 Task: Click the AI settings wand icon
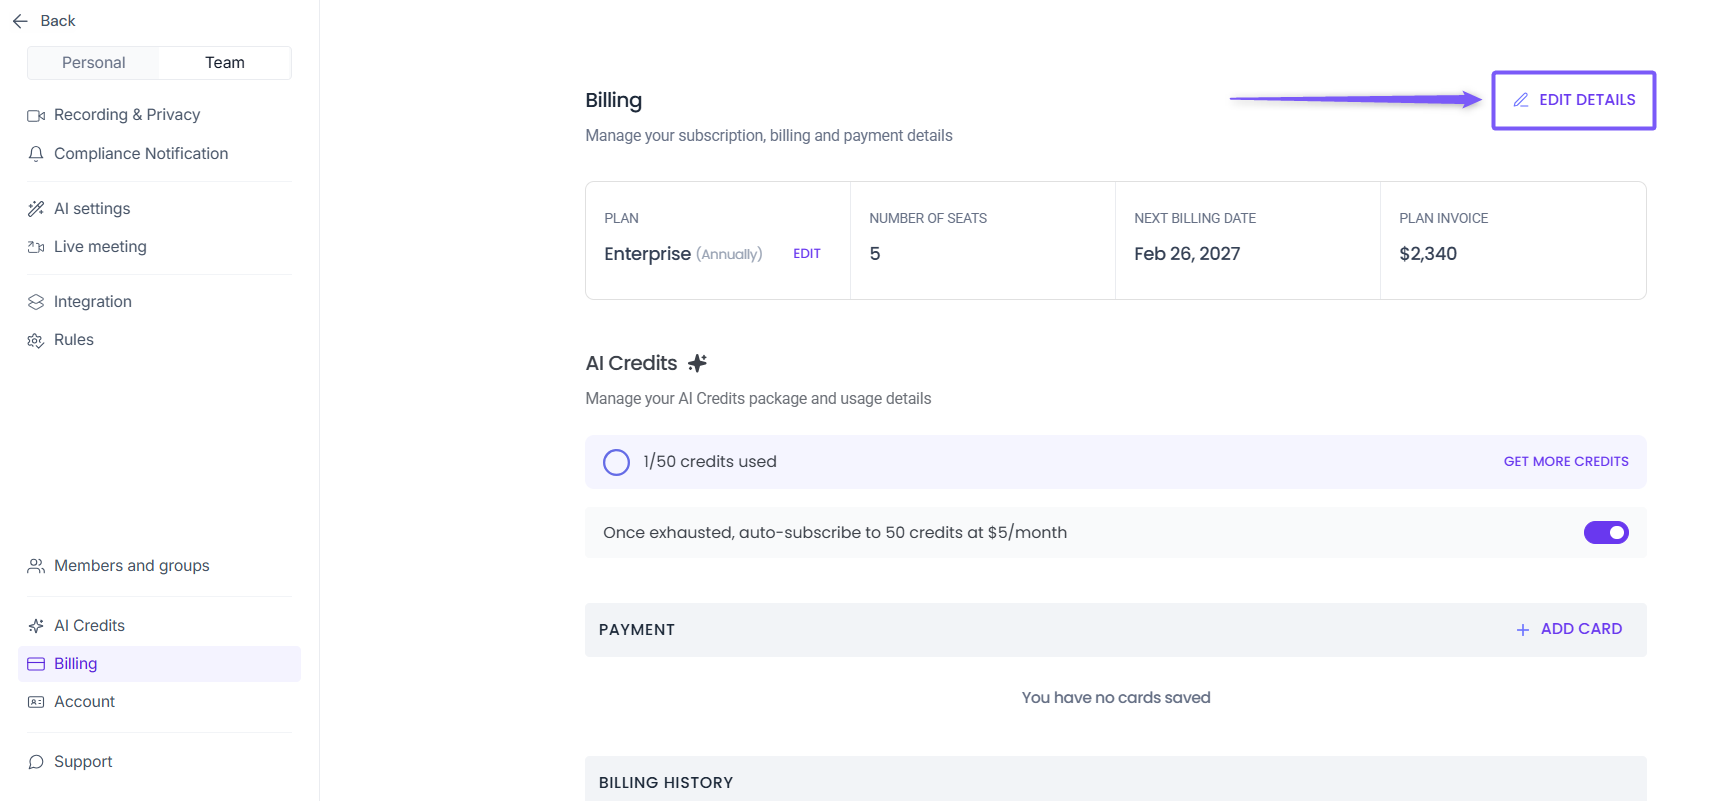36,209
